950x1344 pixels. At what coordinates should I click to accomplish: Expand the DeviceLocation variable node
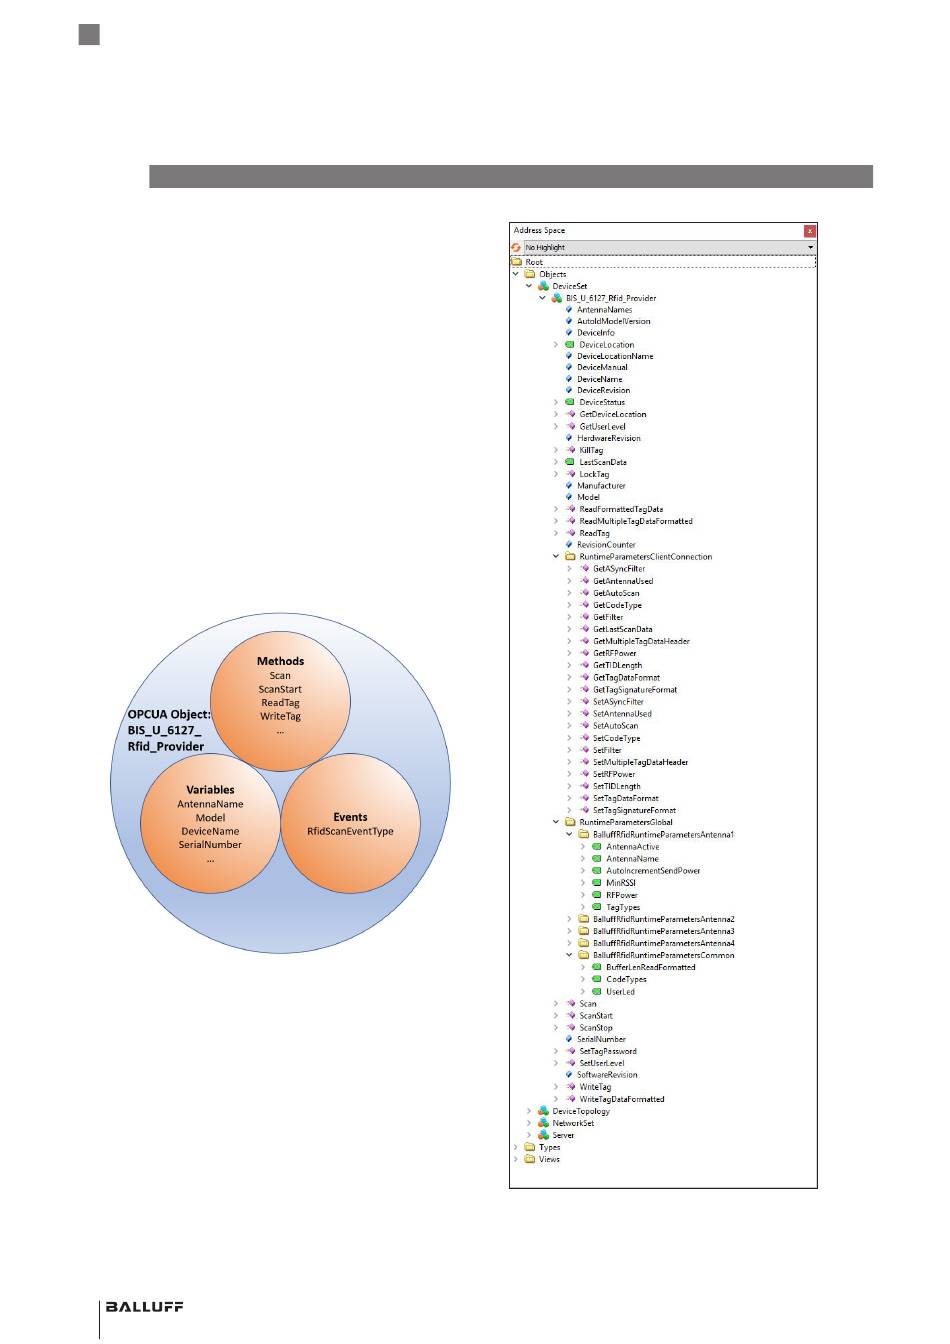coord(556,345)
